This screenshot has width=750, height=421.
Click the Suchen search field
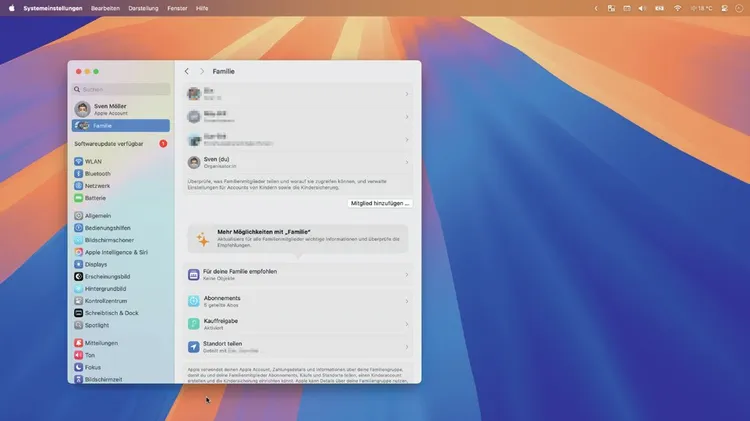click(121, 89)
